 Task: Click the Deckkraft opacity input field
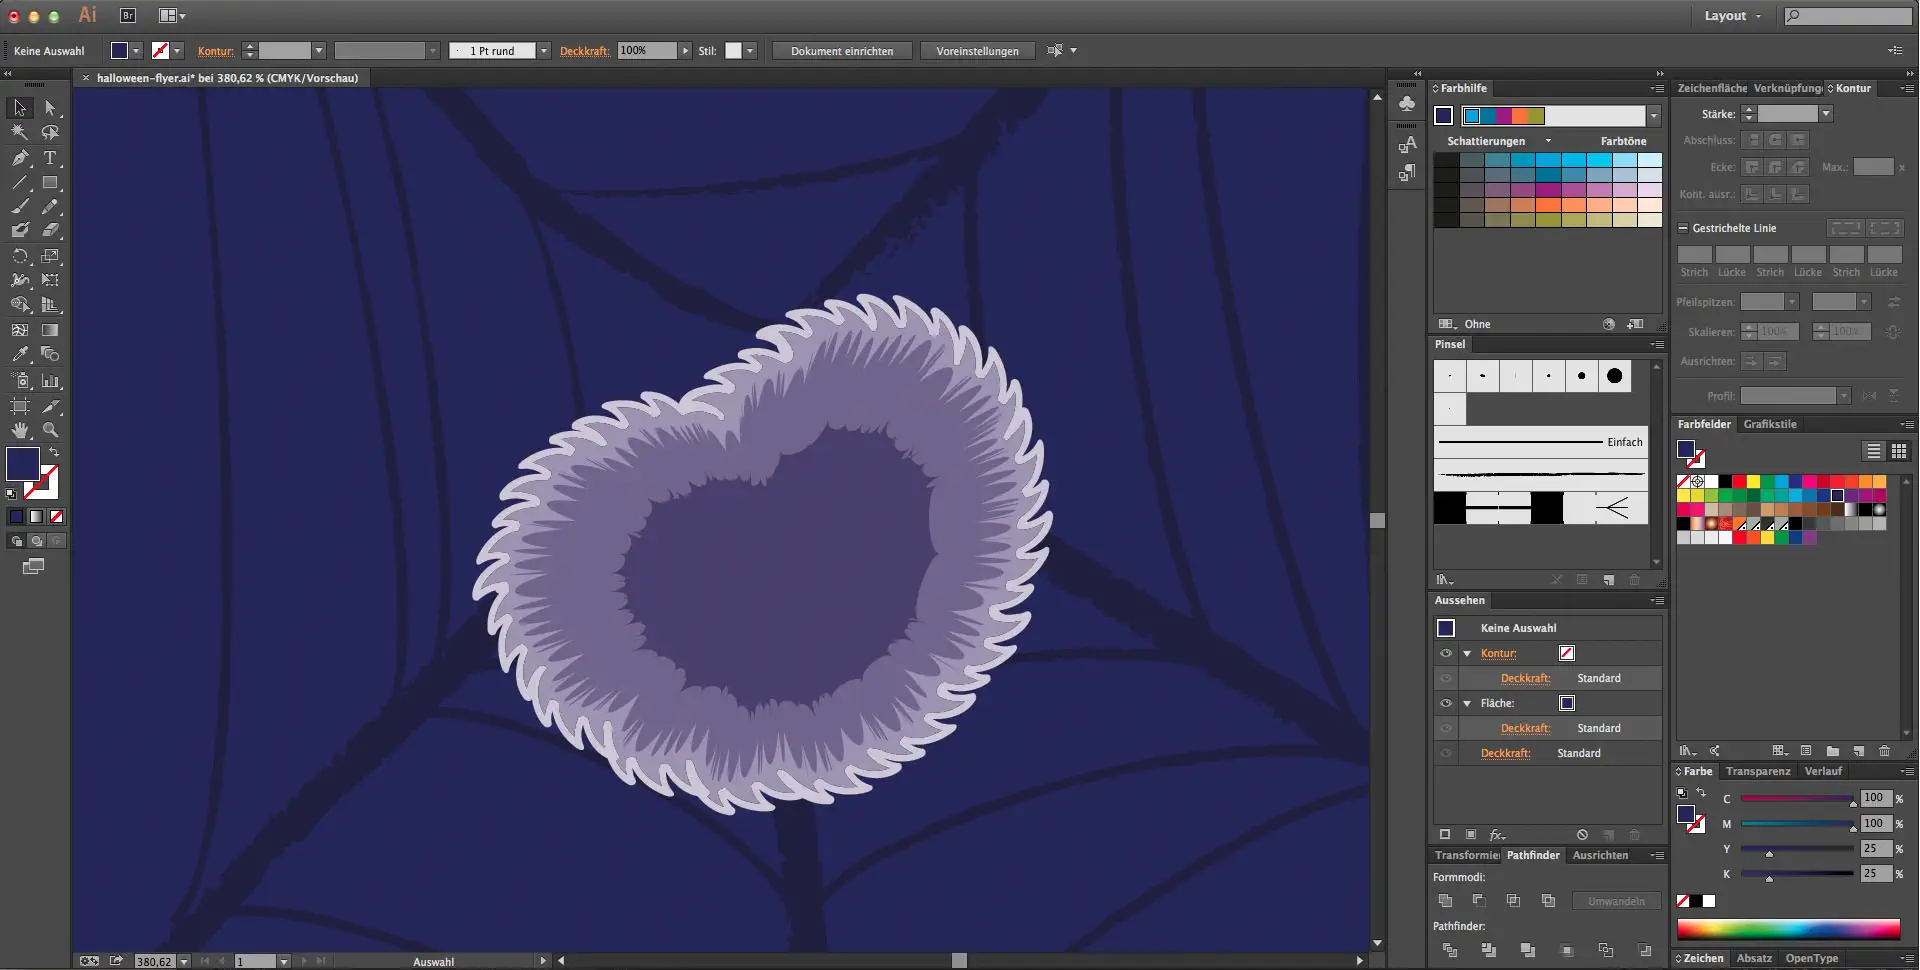click(646, 51)
